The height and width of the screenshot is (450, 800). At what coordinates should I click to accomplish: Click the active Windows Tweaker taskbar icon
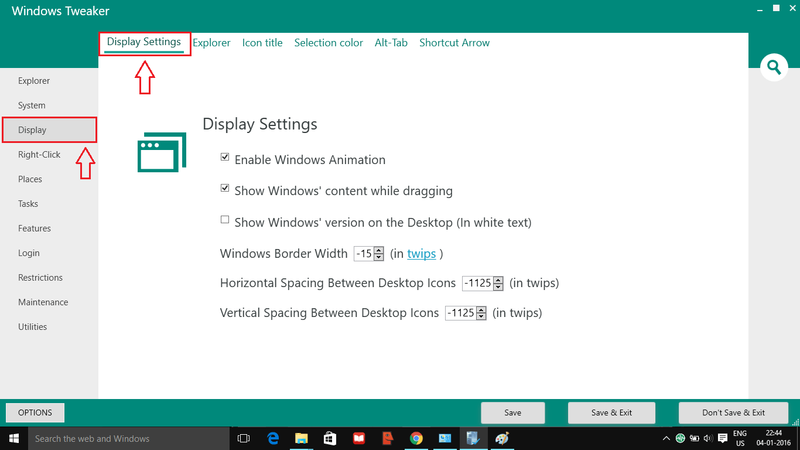click(x=473, y=438)
